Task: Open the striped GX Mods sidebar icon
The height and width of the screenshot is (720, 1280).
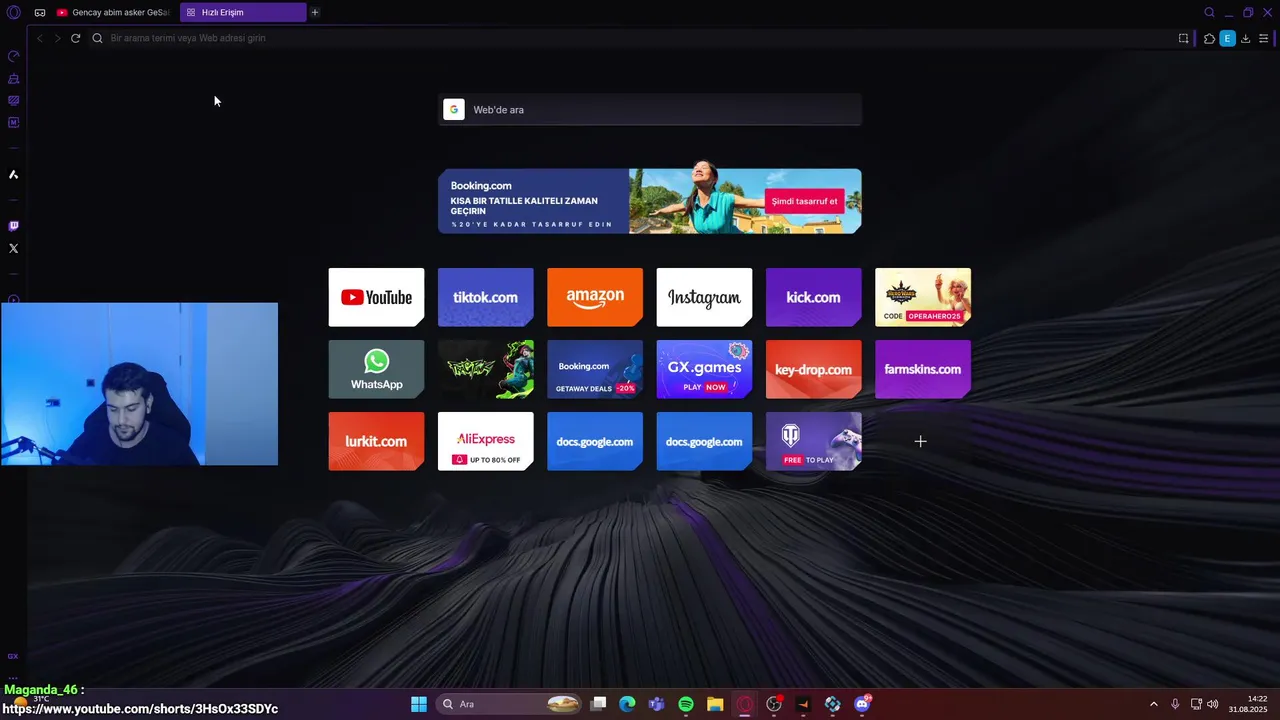Action: pos(13,100)
